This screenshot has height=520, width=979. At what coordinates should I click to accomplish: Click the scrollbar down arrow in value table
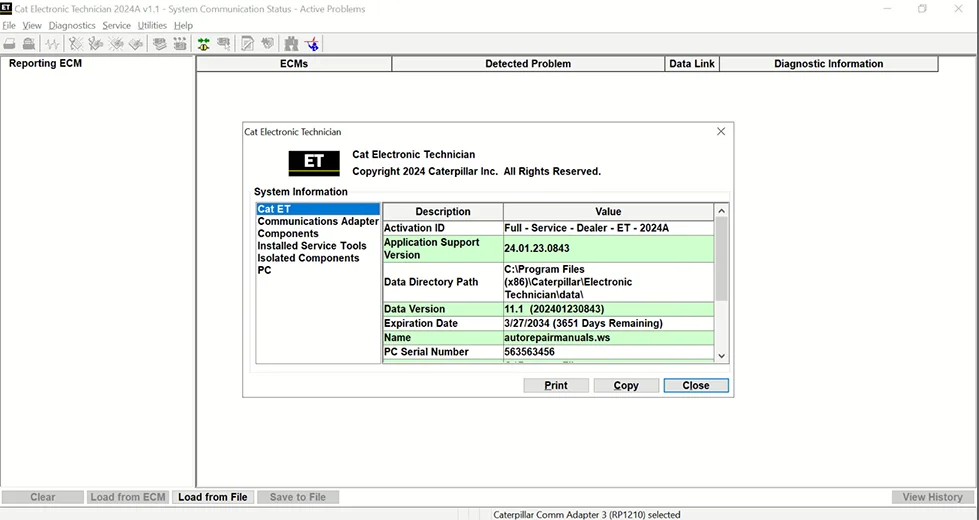[722, 355]
